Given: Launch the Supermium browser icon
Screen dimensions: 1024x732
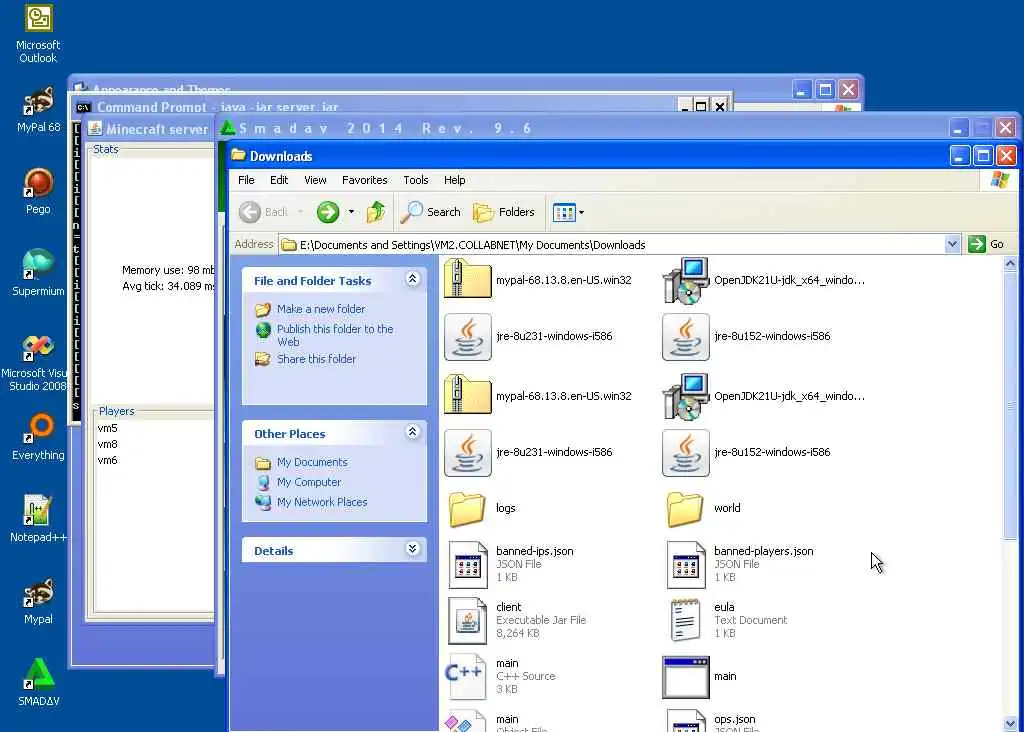Looking at the screenshot, I should click(x=38, y=272).
